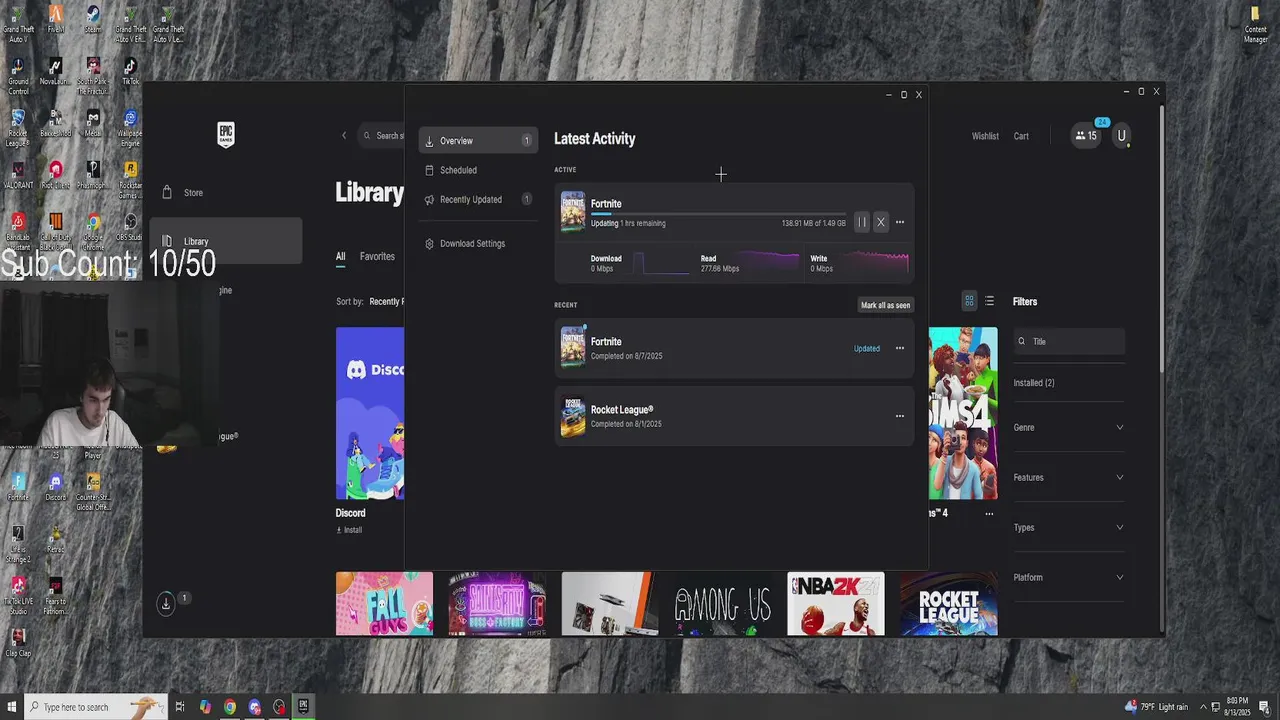Viewport: 1280px width, 720px height.
Task: Open more options for completed Fortnite entry
Action: coord(900,348)
